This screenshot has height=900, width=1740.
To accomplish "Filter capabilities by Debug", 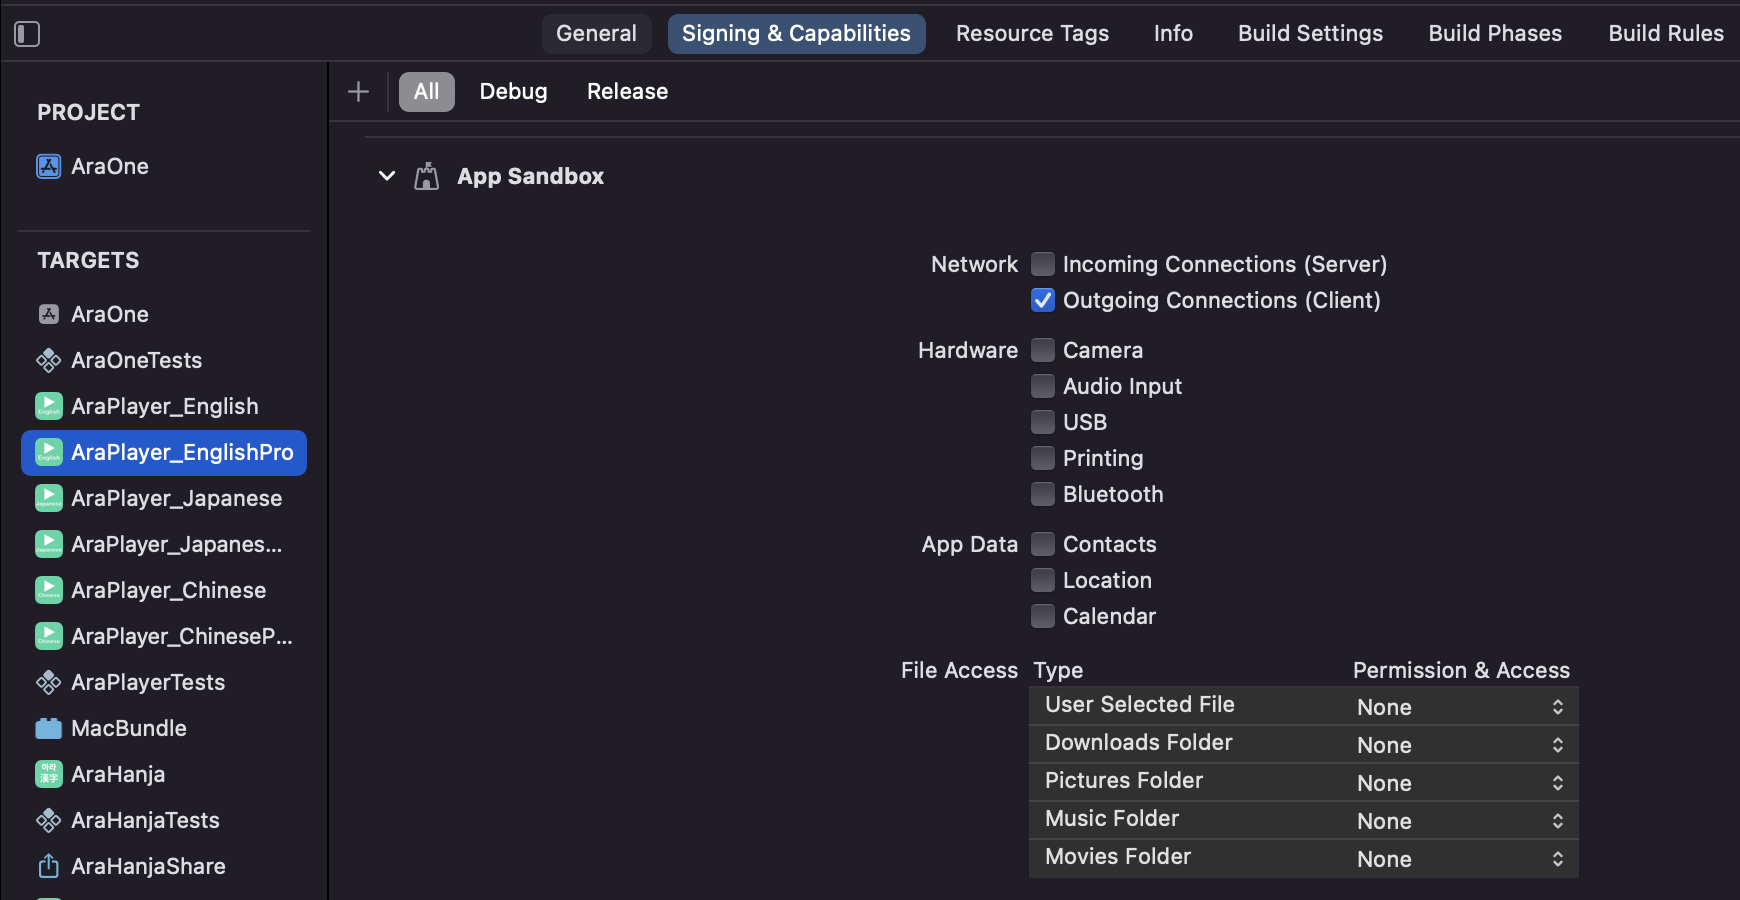I will 513,92.
